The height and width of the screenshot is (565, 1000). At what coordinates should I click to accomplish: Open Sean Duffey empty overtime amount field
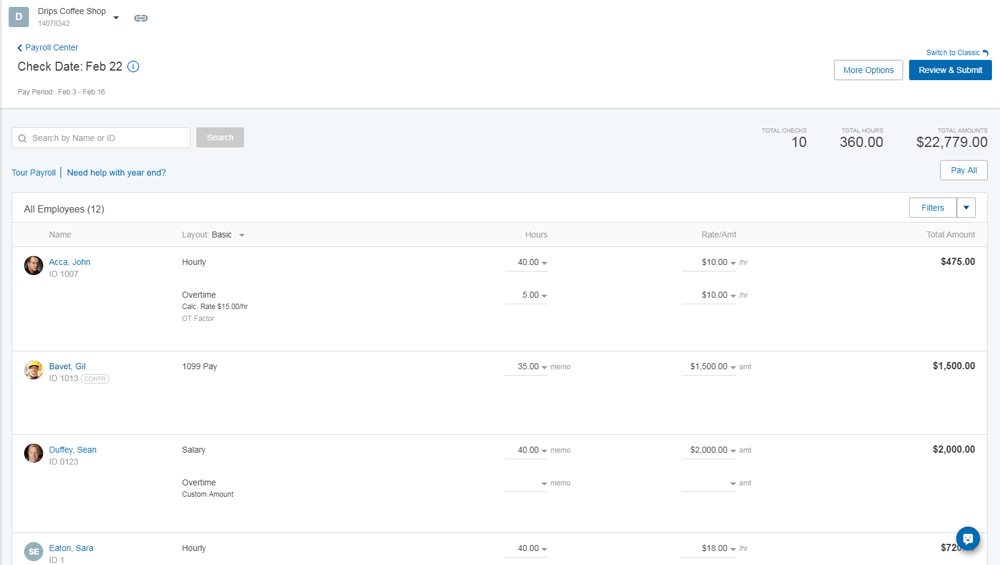pyautogui.click(x=709, y=483)
